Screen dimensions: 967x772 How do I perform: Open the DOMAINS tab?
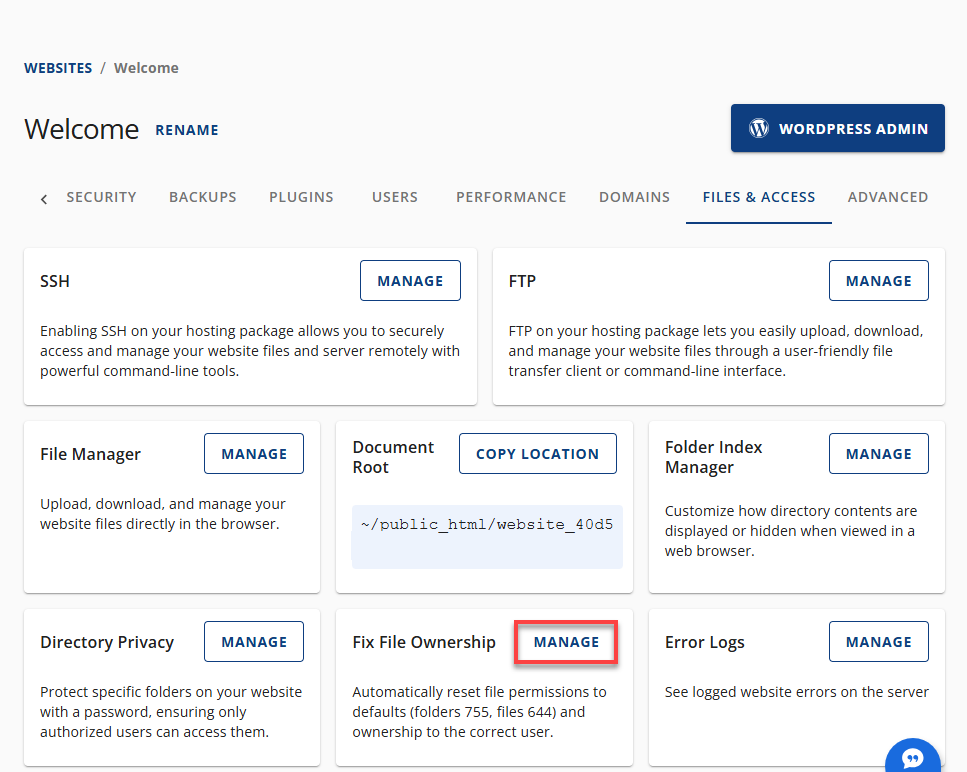pyautogui.click(x=634, y=197)
